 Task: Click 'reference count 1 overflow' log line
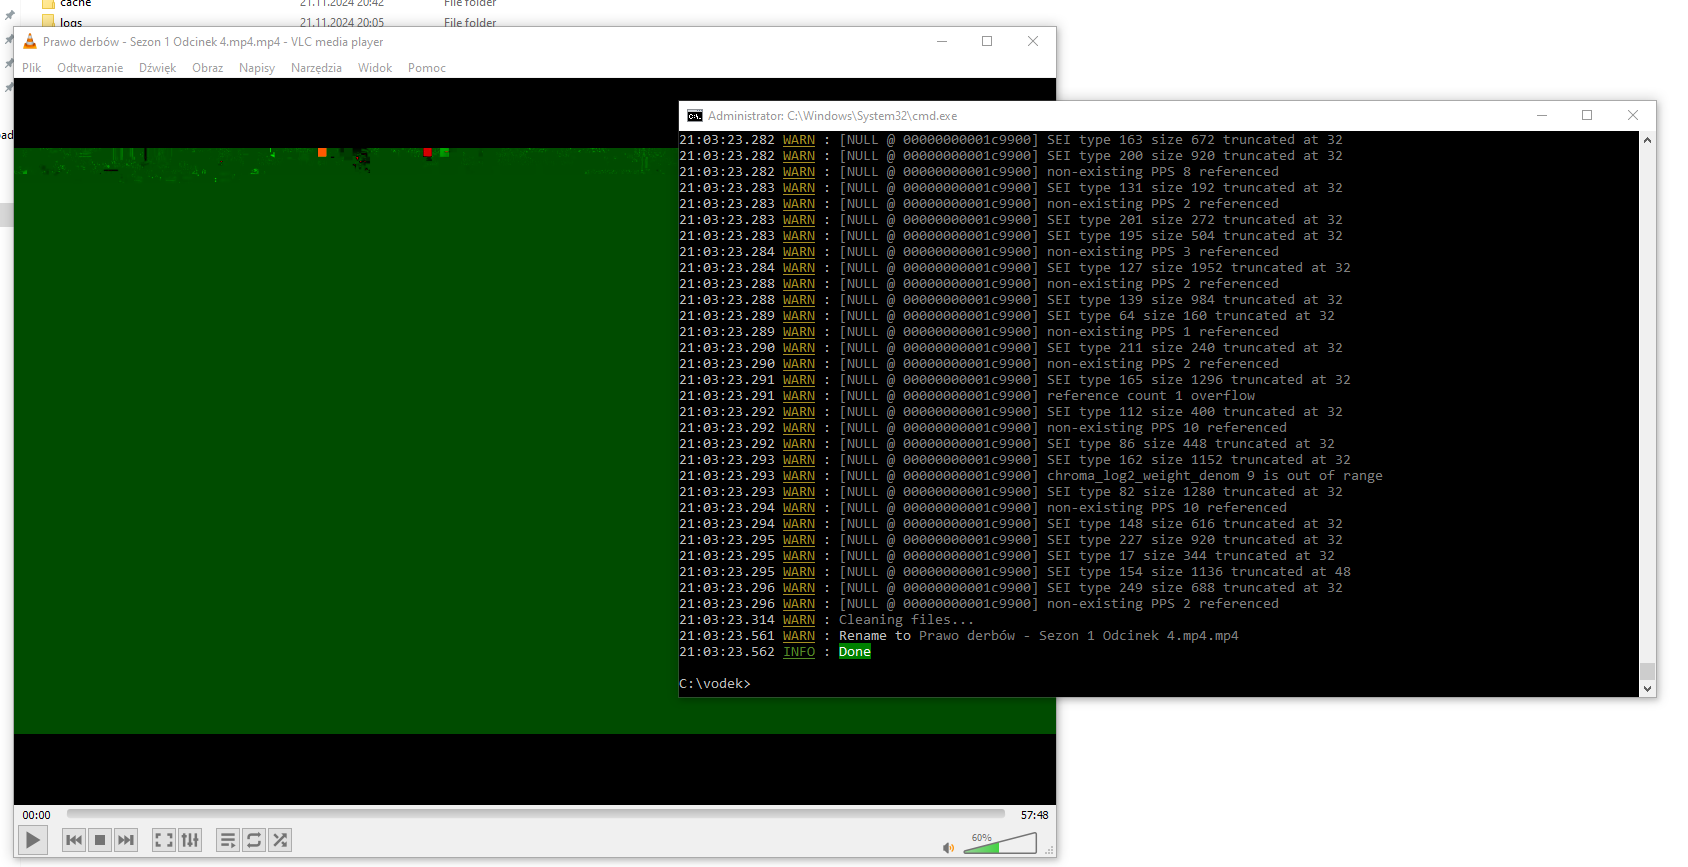1151,396
